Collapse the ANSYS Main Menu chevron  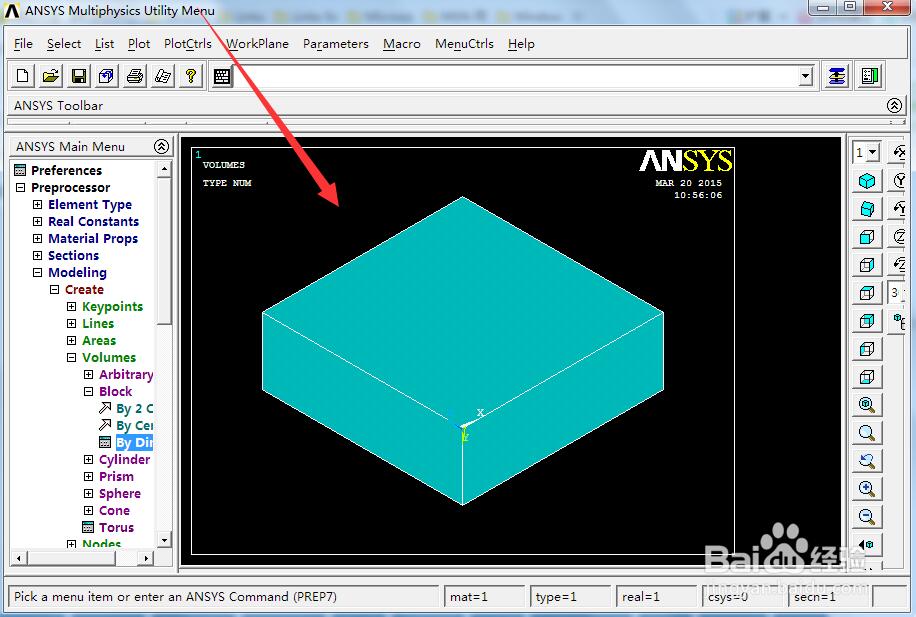tap(161, 146)
